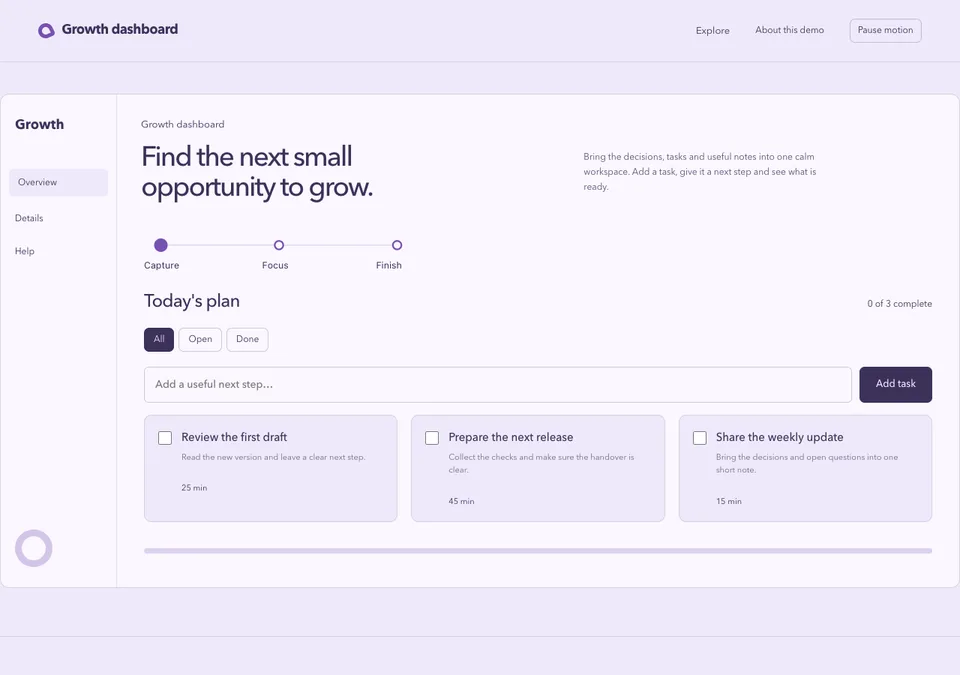Click the circular ring icon in the sidebar
This screenshot has width=960, height=675.
tap(34, 548)
